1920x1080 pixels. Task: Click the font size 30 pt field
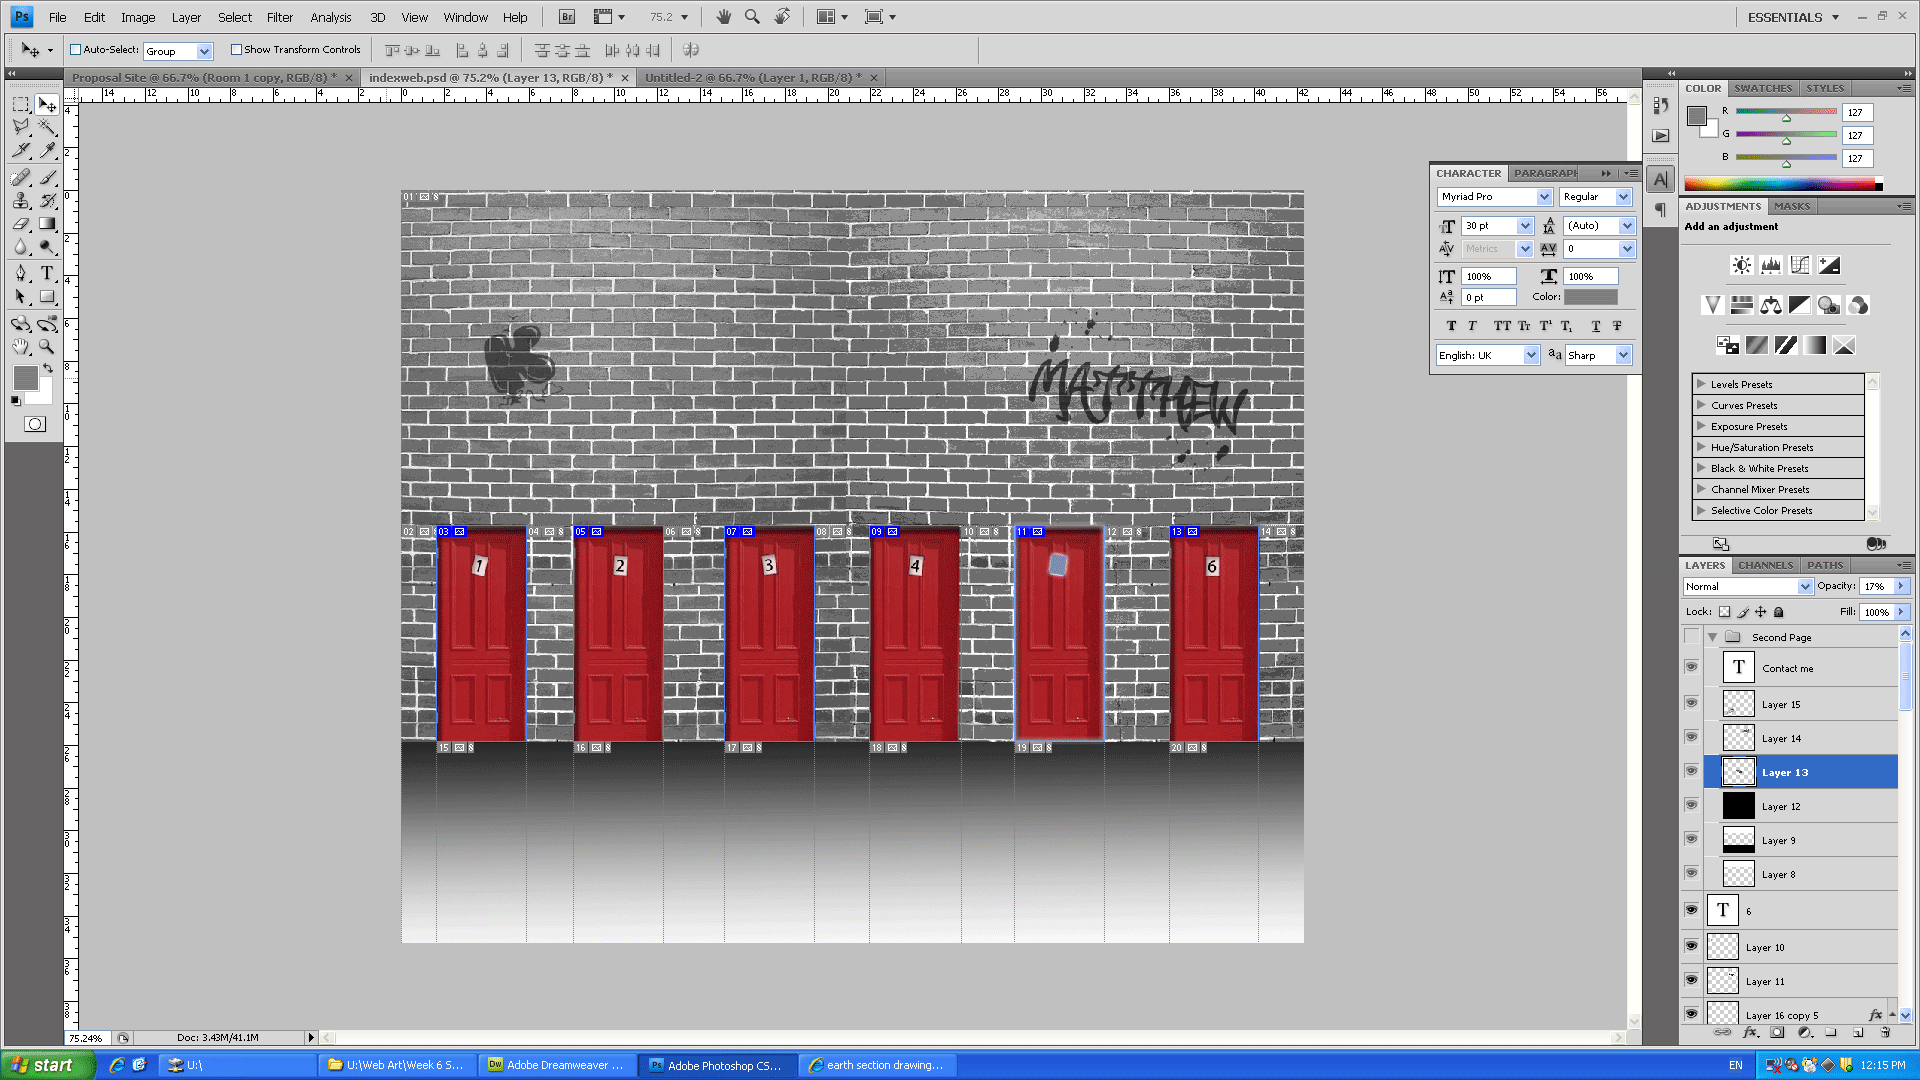click(1488, 226)
